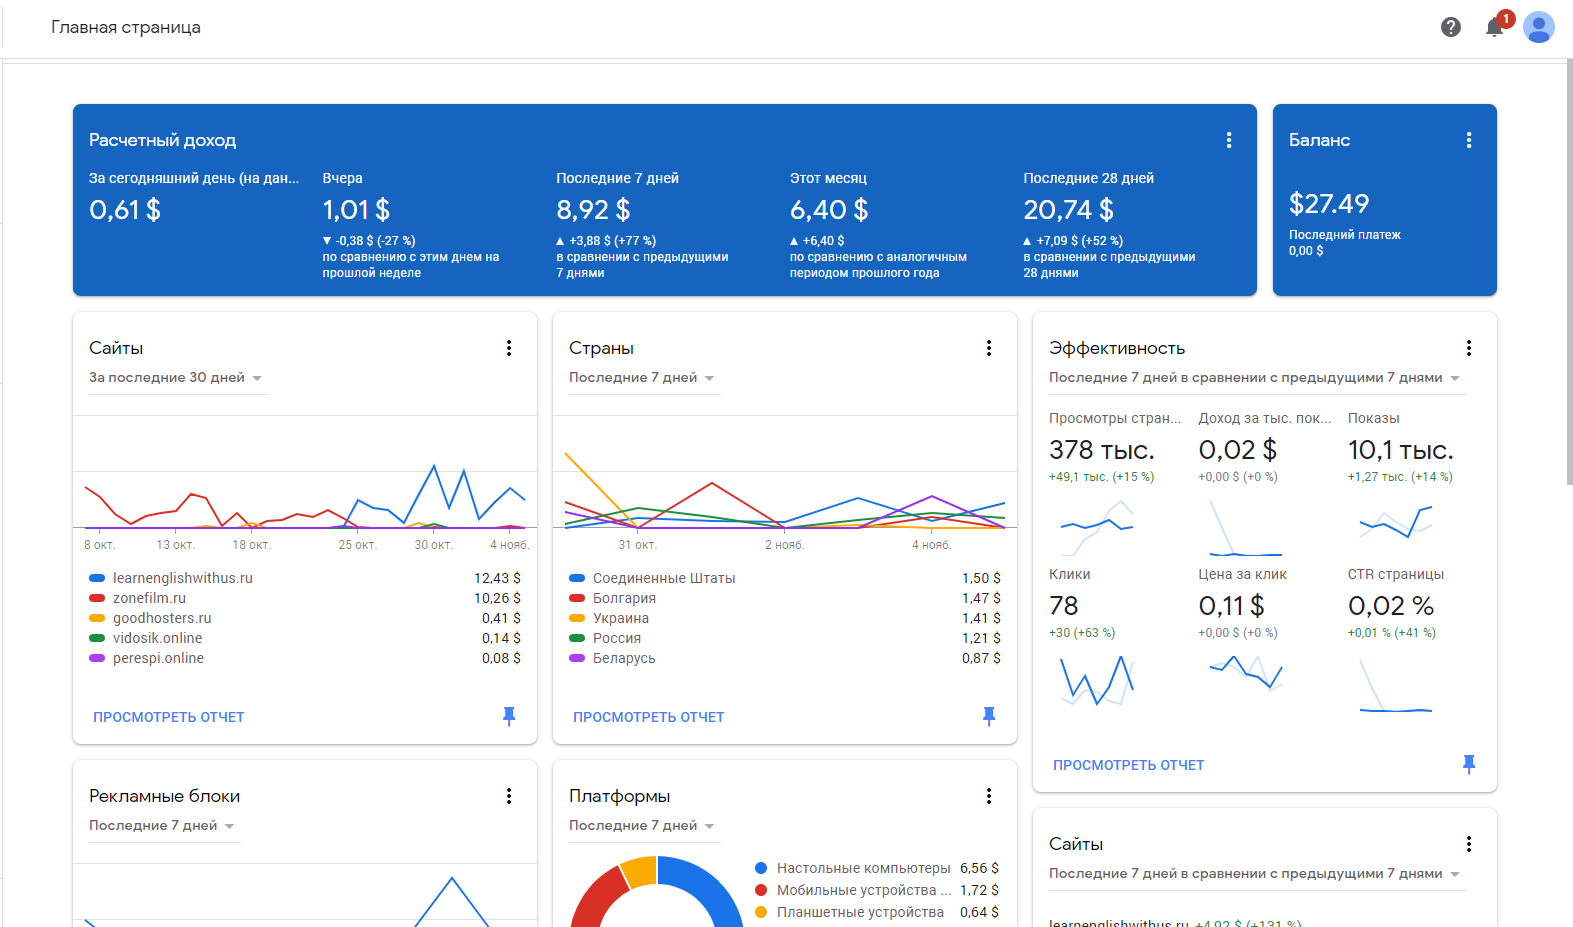Open the user account avatar
Viewport: 1573px width, 927px height.
coord(1538,27)
